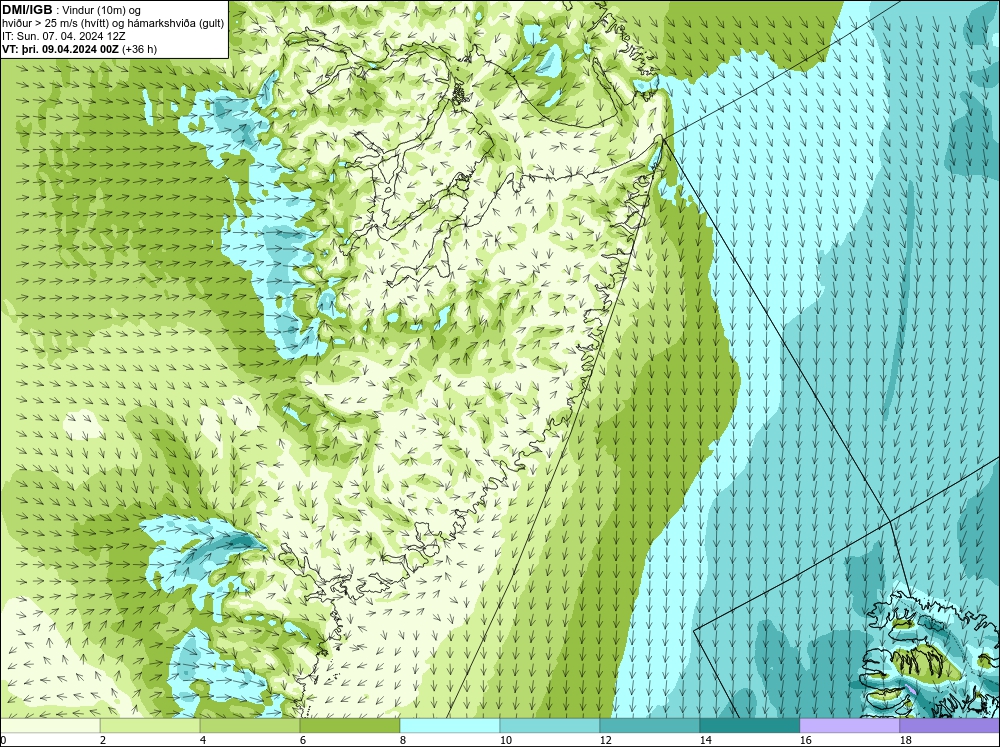The image size is (1000, 747).
Task: Click the purple legend swatch above 18 m/s
Action: (x=950, y=725)
